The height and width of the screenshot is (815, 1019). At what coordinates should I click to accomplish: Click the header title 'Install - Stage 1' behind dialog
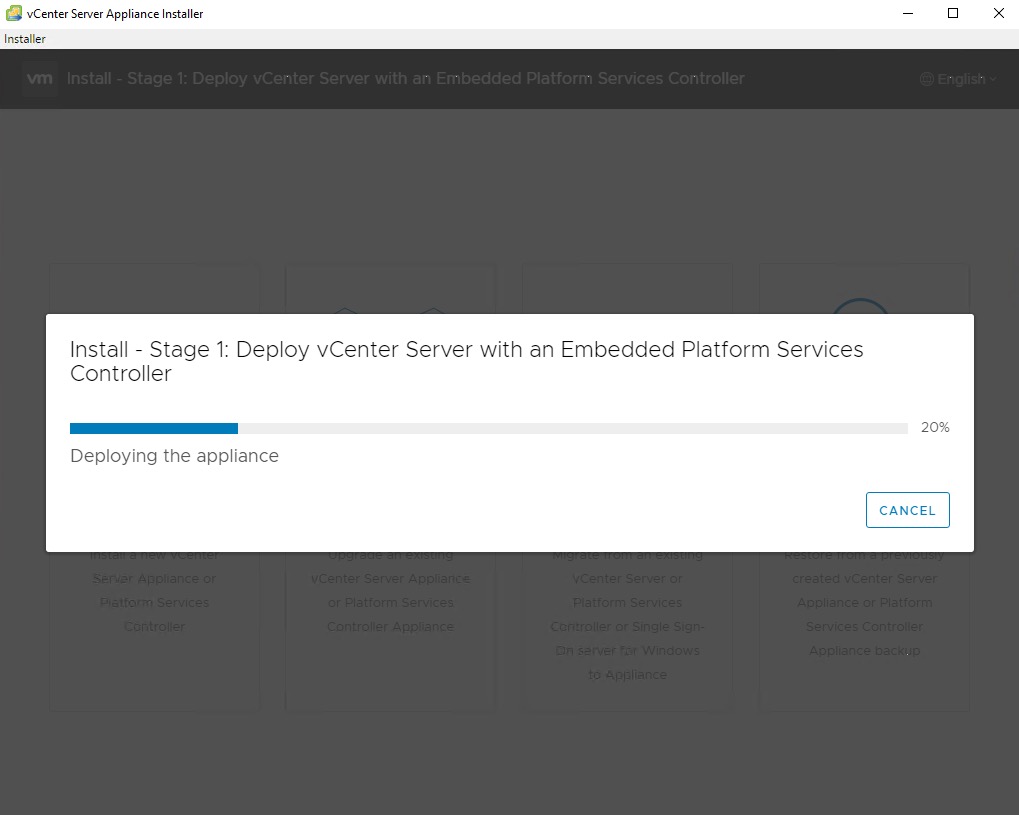(406, 79)
